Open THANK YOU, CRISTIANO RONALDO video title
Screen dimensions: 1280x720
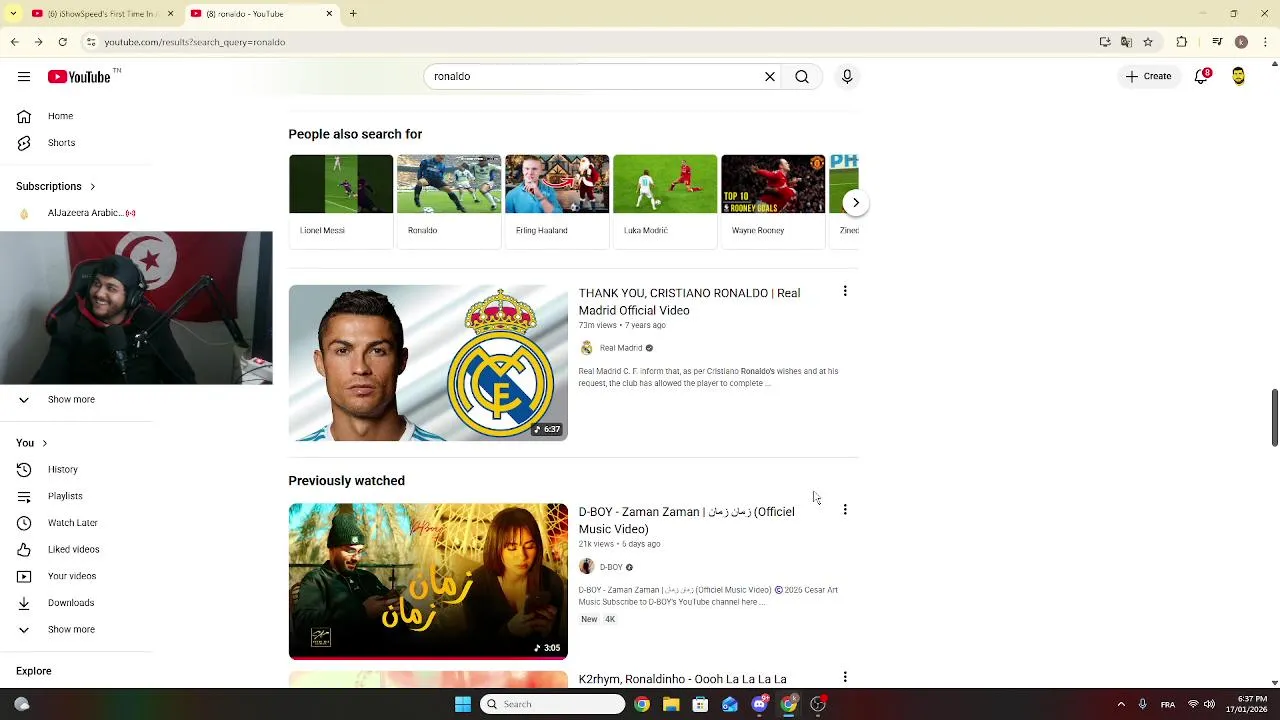(689, 301)
